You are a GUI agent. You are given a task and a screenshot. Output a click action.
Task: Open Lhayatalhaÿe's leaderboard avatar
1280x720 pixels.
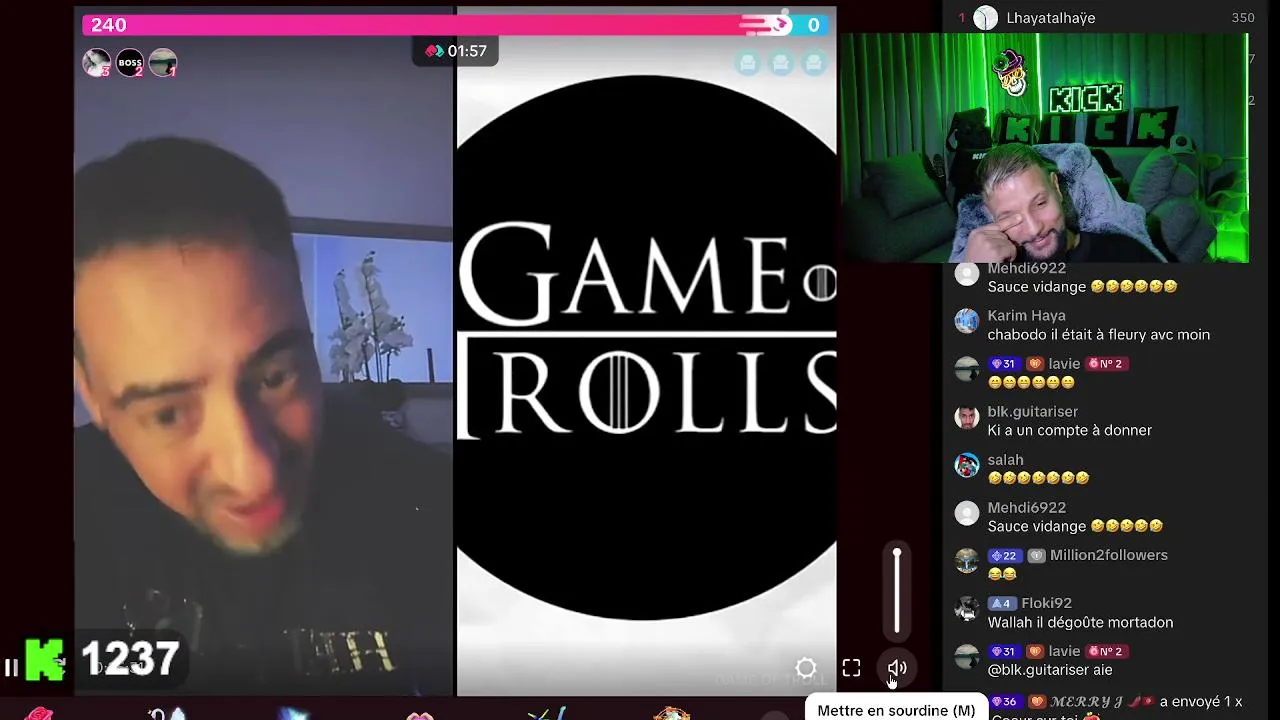986,18
